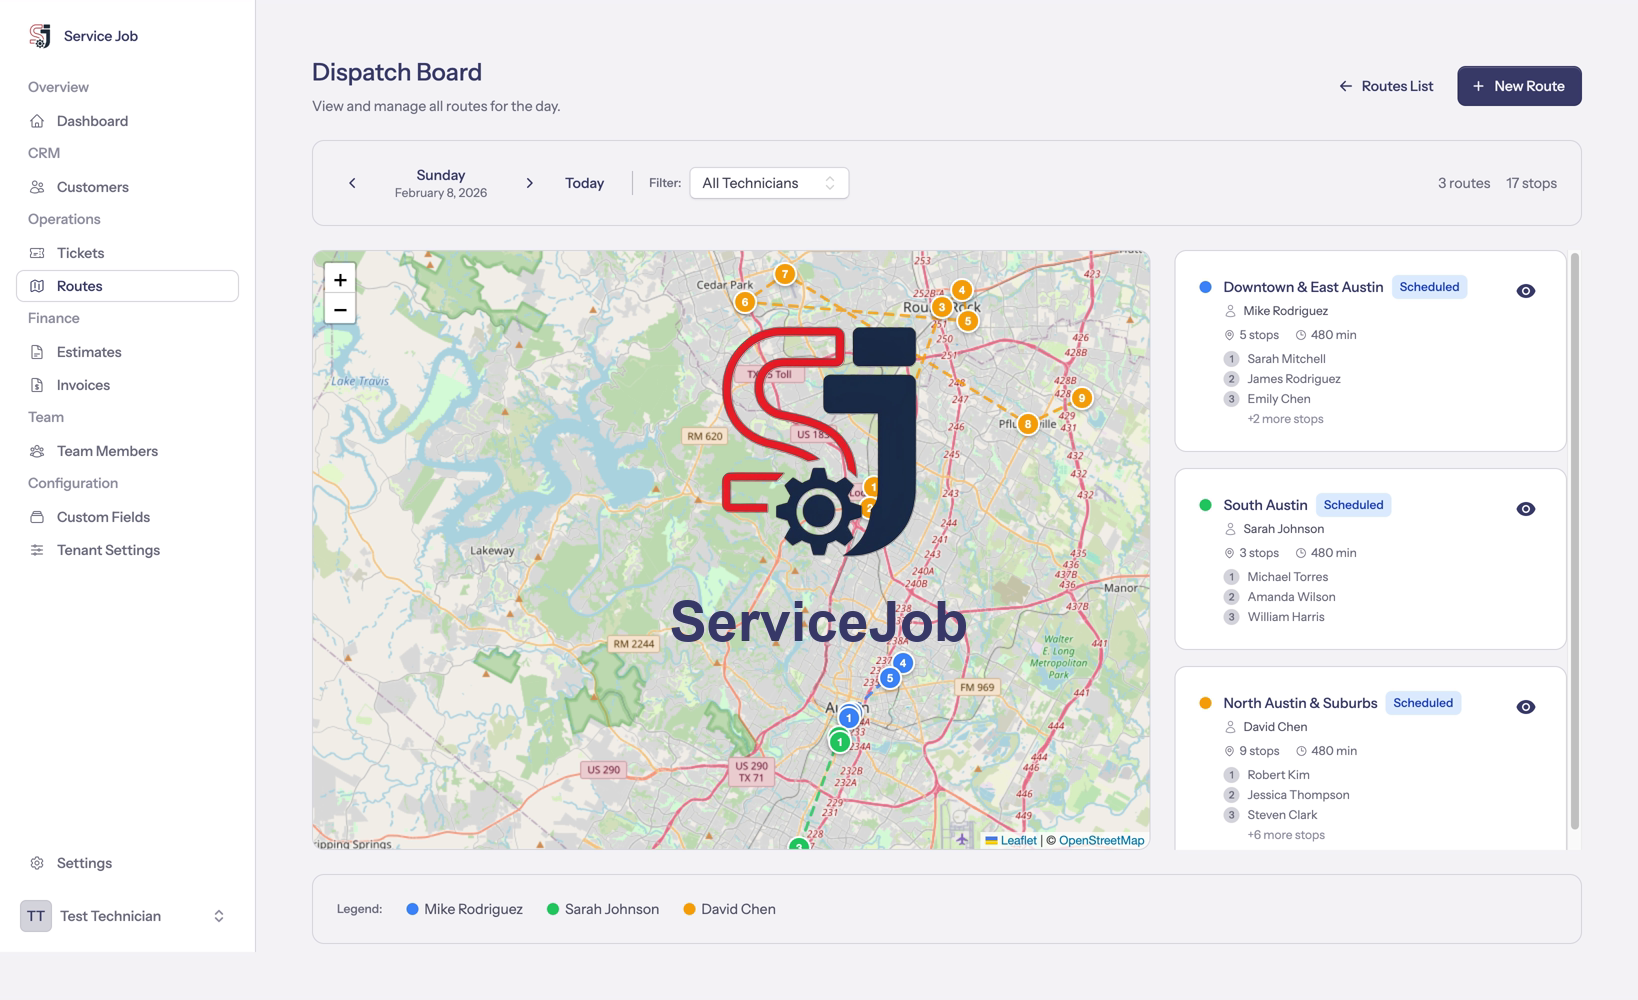Go to next day with right chevron
Image resolution: width=1638 pixels, height=1000 pixels.
coord(529,182)
